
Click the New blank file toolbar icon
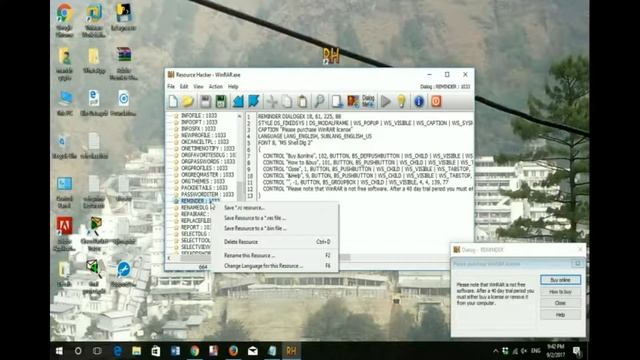pos(173,101)
